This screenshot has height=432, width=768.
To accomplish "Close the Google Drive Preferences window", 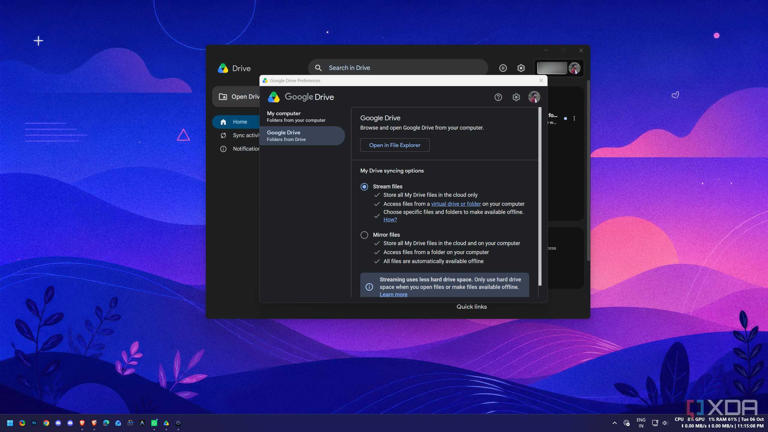I will tap(541, 80).
